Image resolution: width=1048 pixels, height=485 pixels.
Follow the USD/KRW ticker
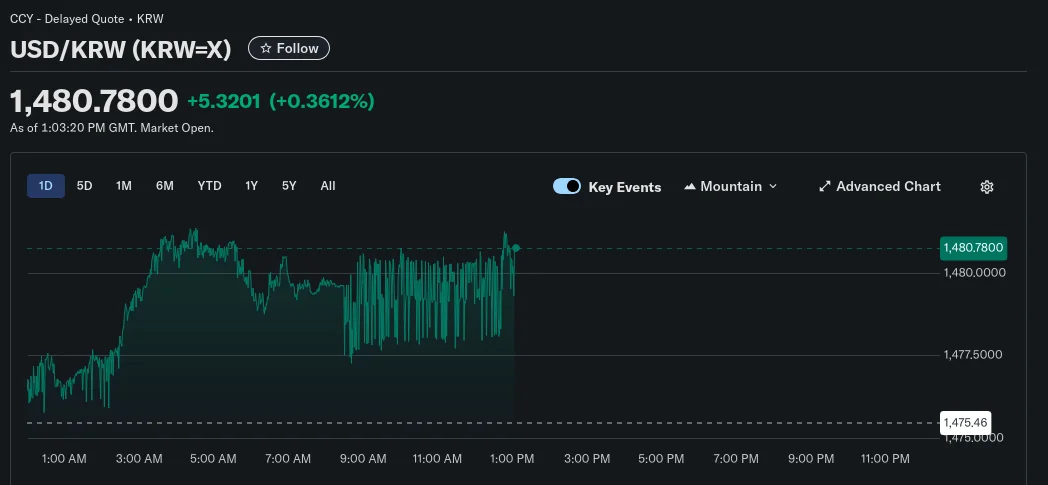pyautogui.click(x=289, y=48)
